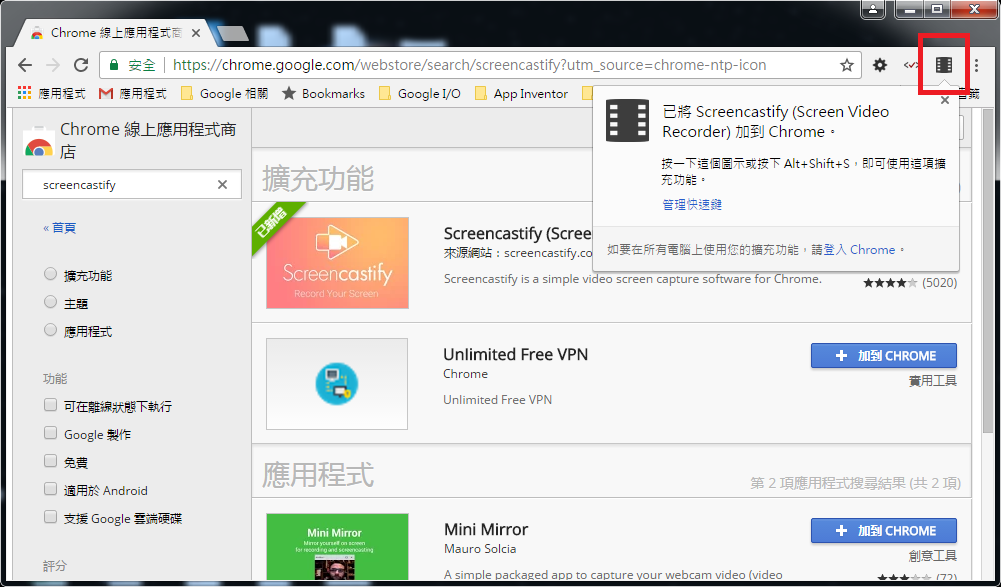
Task: Check the Google 製作 filter
Action: (50, 432)
